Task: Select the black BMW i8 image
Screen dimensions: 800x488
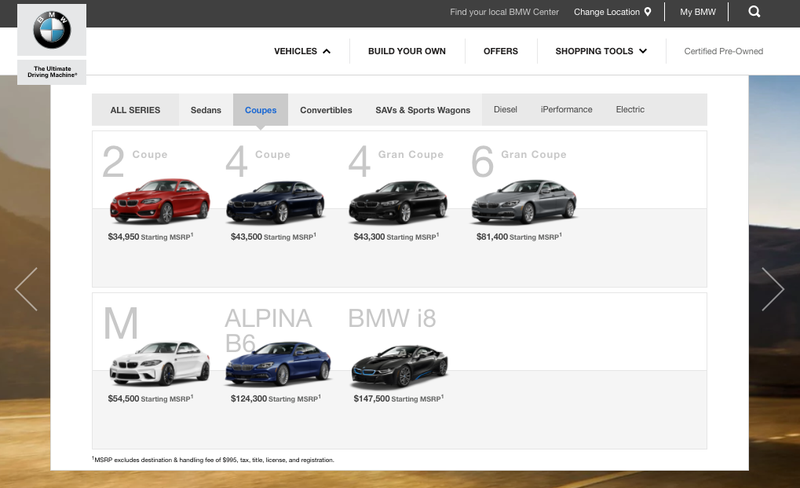Action: [x=399, y=366]
